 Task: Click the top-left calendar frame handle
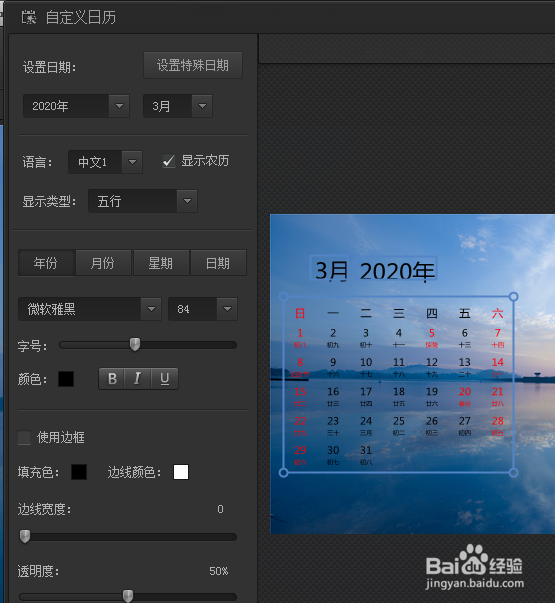coord(283,297)
